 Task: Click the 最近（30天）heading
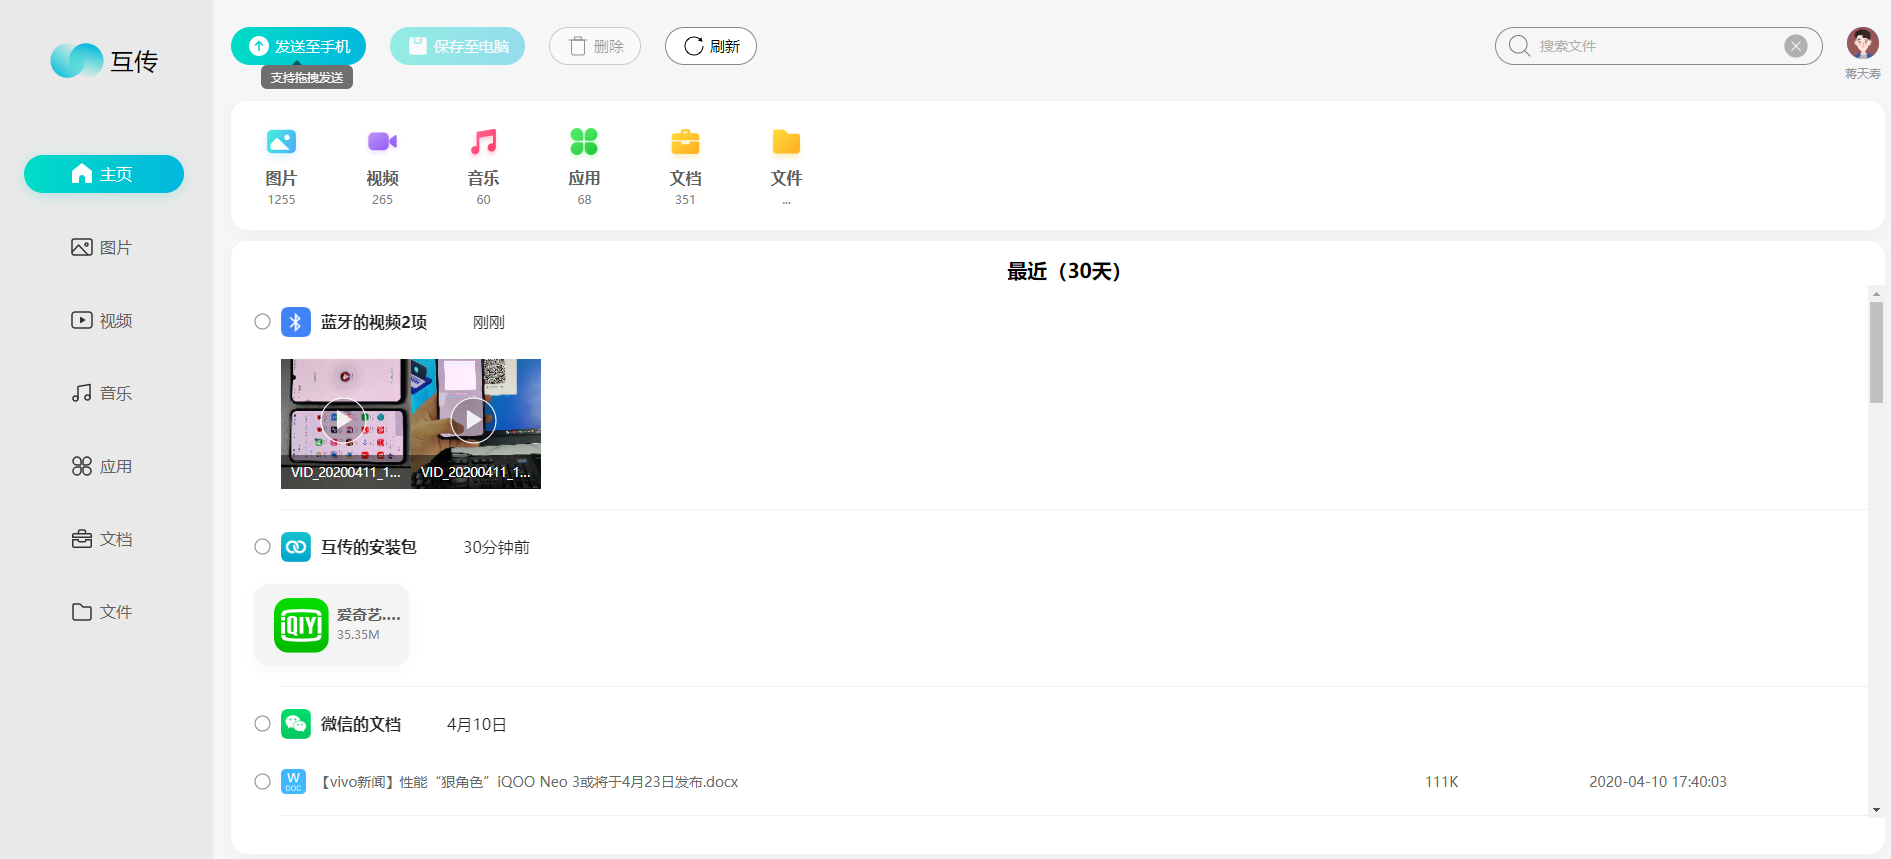tap(1064, 271)
